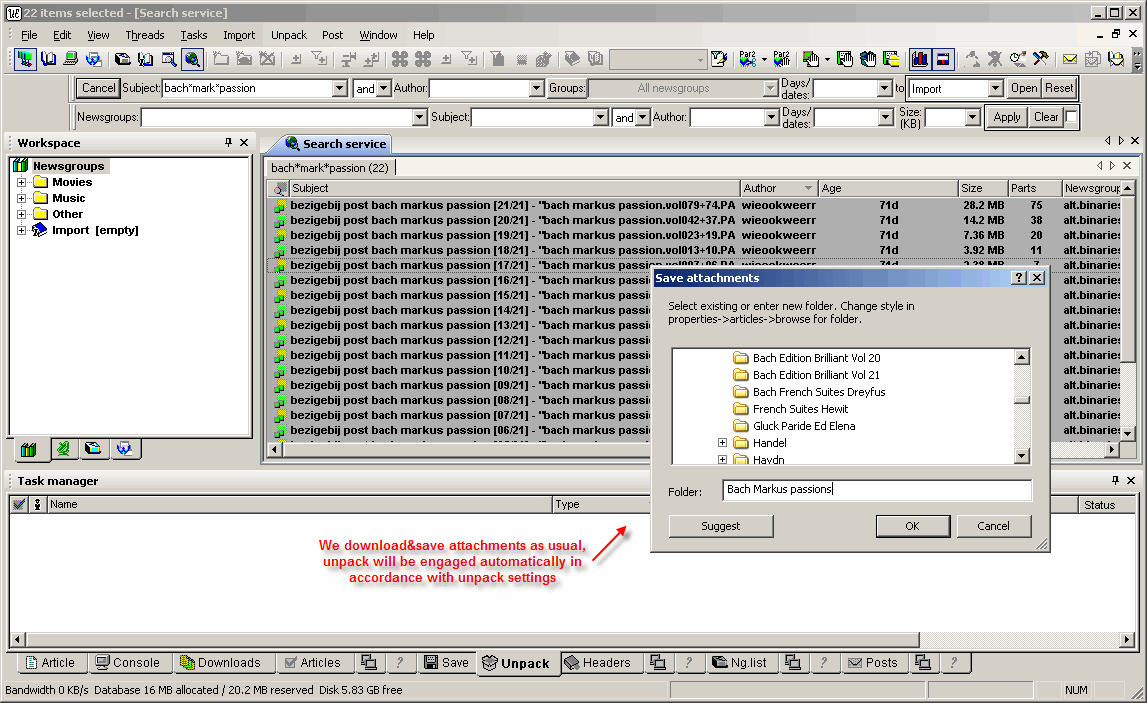Confirm the dialog with OK

click(x=911, y=526)
